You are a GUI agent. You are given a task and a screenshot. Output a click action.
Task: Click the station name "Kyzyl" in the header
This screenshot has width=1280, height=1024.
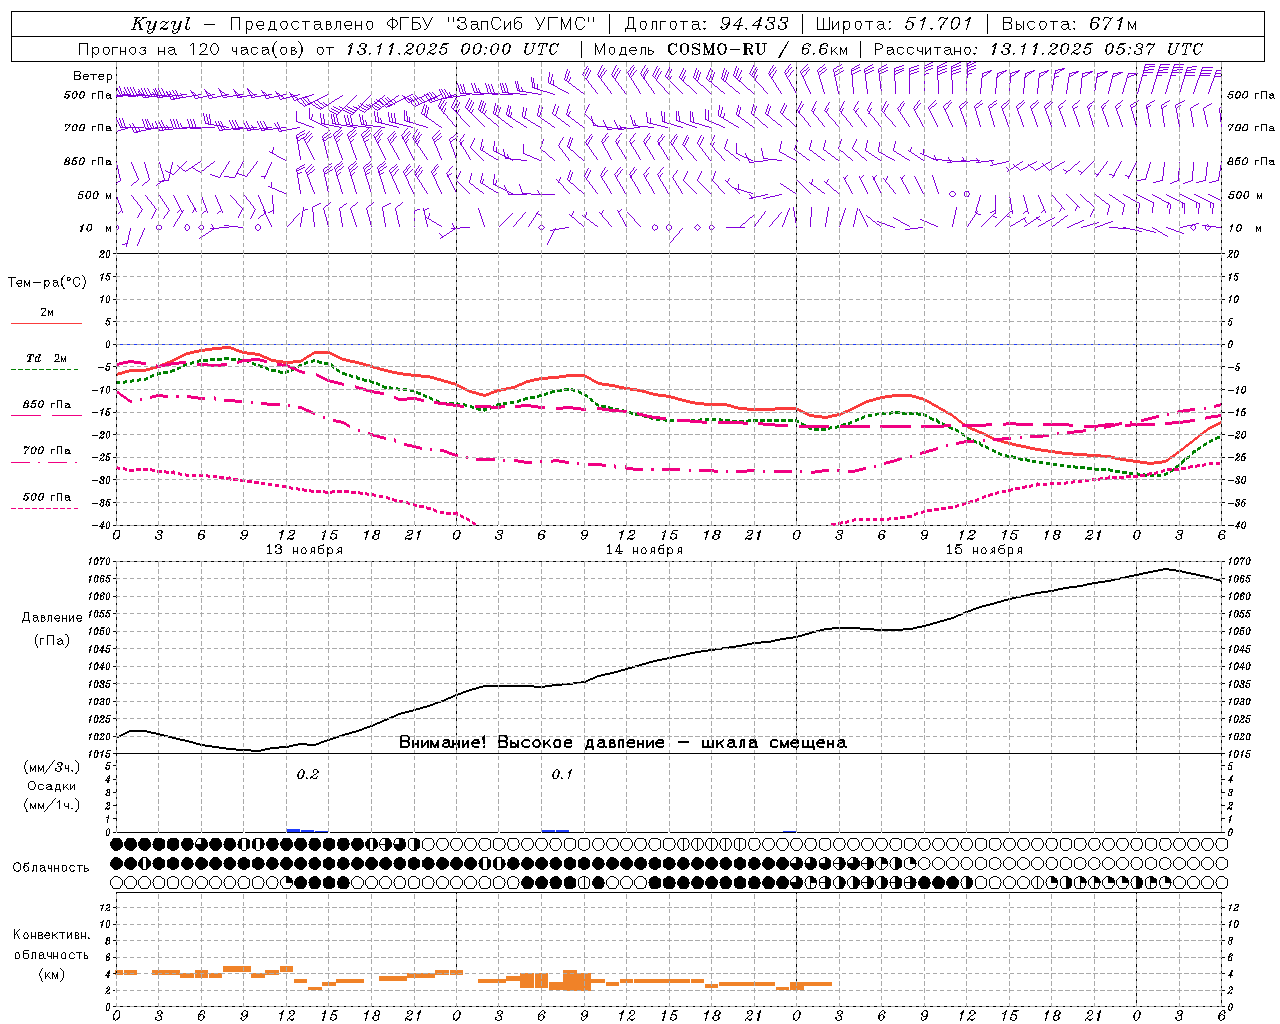[161, 24]
